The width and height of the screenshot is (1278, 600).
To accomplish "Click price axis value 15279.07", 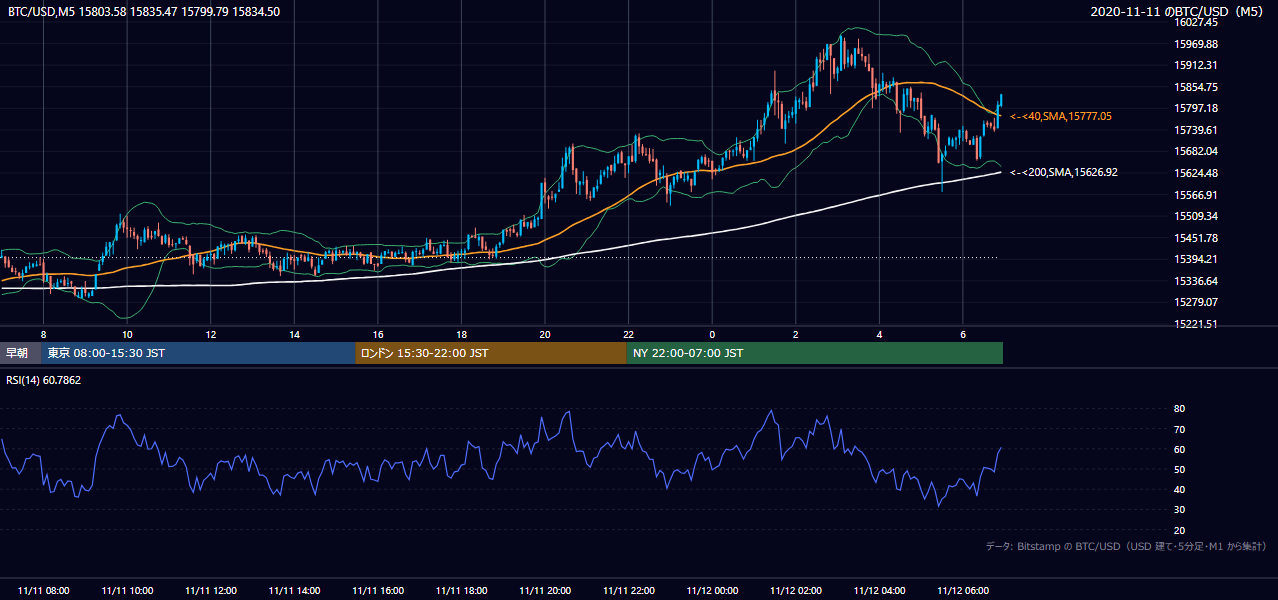I will [1196, 302].
